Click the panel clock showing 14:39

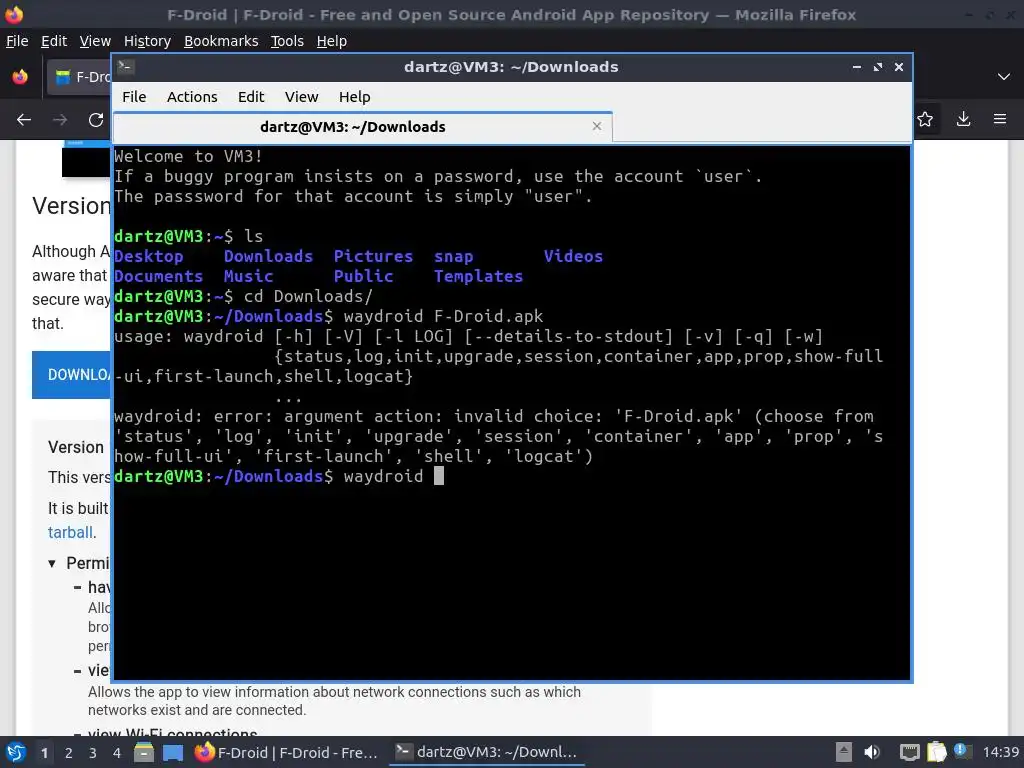coord(1000,752)
